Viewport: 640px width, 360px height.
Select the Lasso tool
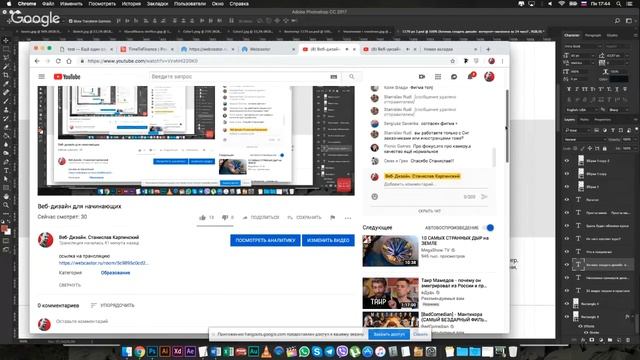(6, 58)
